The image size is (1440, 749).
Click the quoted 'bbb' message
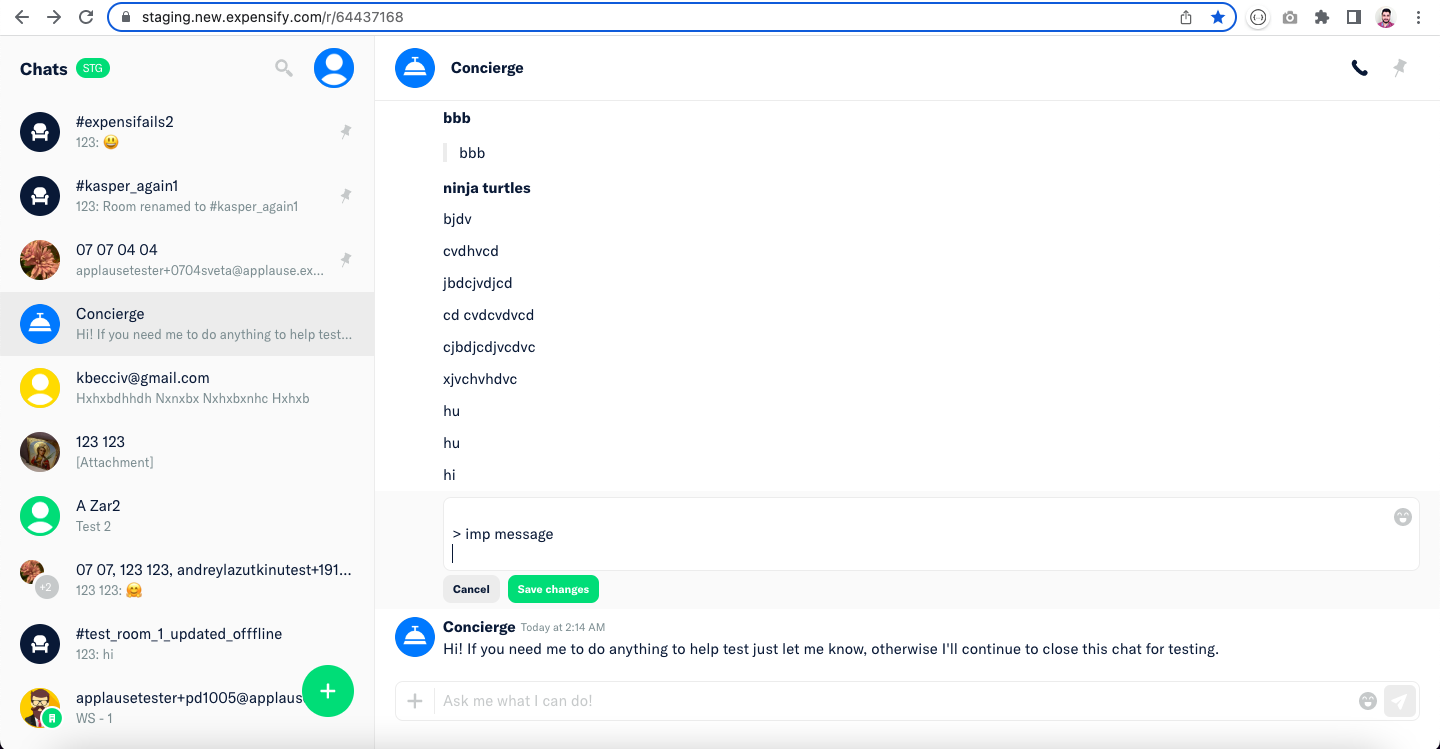(x=472, y=153)
